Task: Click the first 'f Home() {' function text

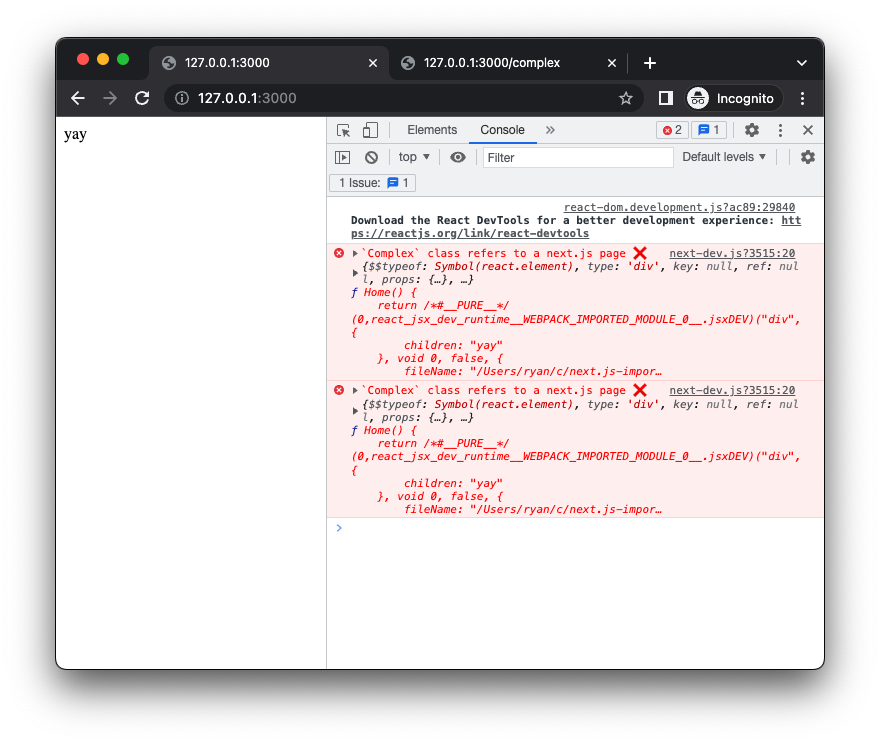Action: (x=384, y=292)
